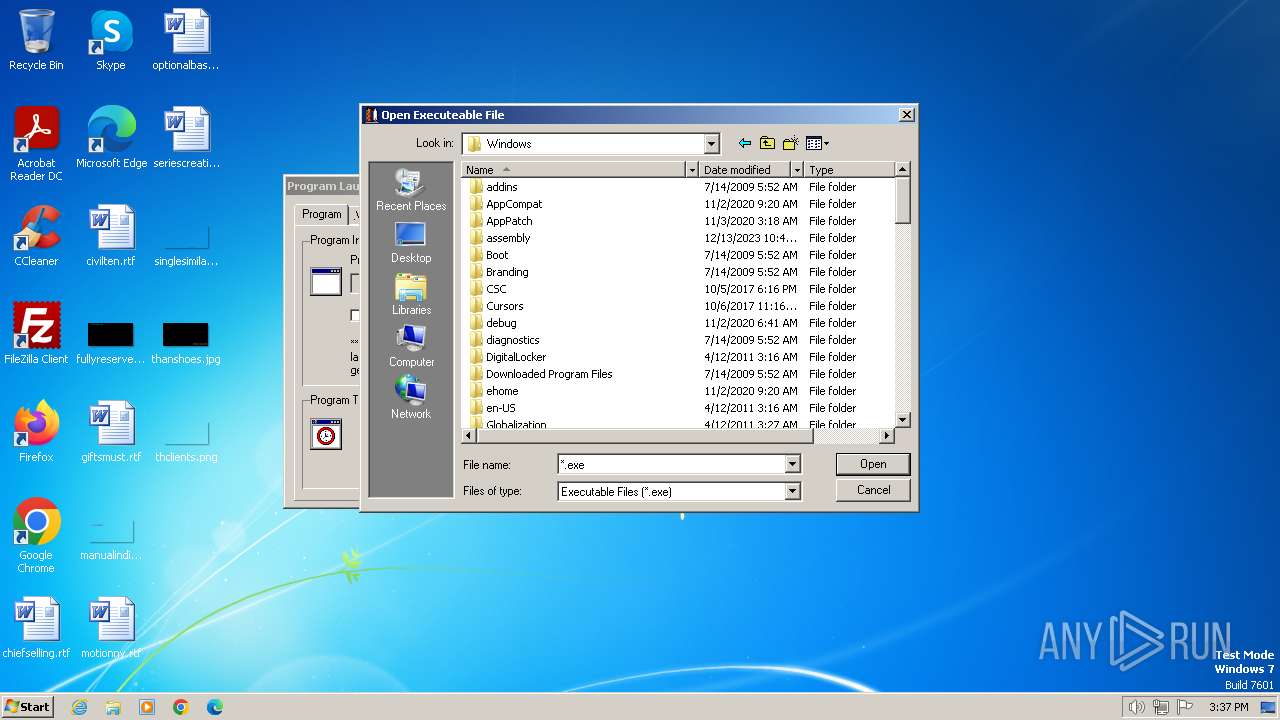Open the view menu icon in dialog

click(x=817, y=143)
